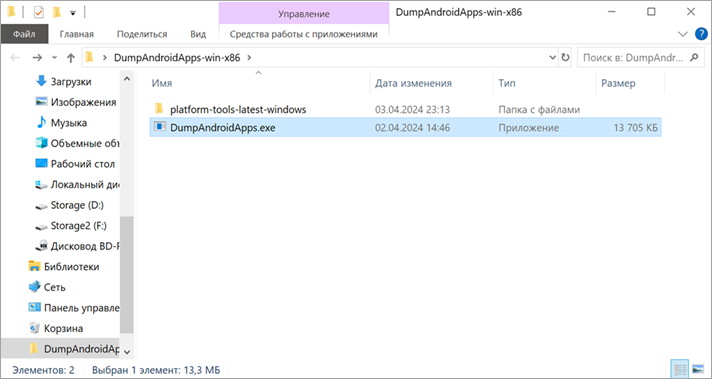Open Библиотеки in the navigation pane
Screen dimensions: 712x379
pyautogui.click(x=71, y=266)
